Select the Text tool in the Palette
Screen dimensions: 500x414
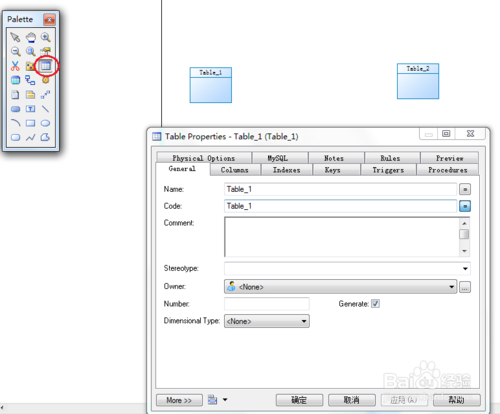[x=31, y=109]
